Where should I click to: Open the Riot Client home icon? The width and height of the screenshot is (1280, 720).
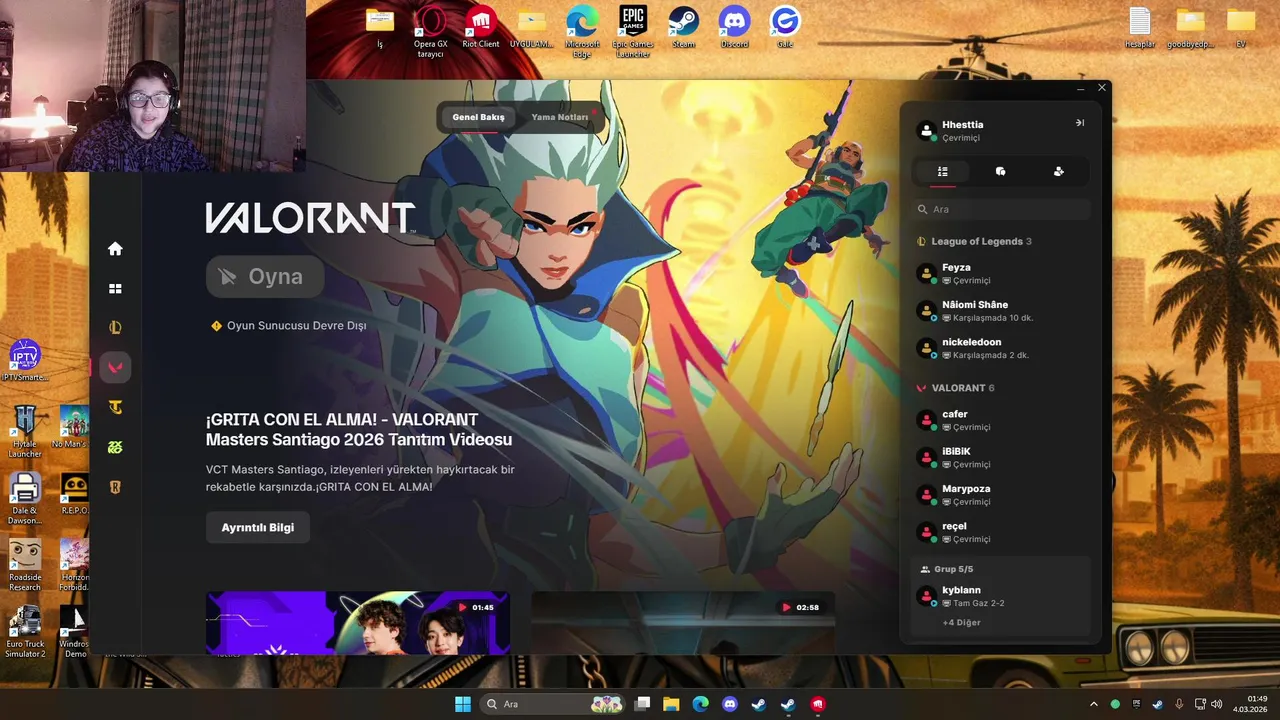click(x=115, y=249)
